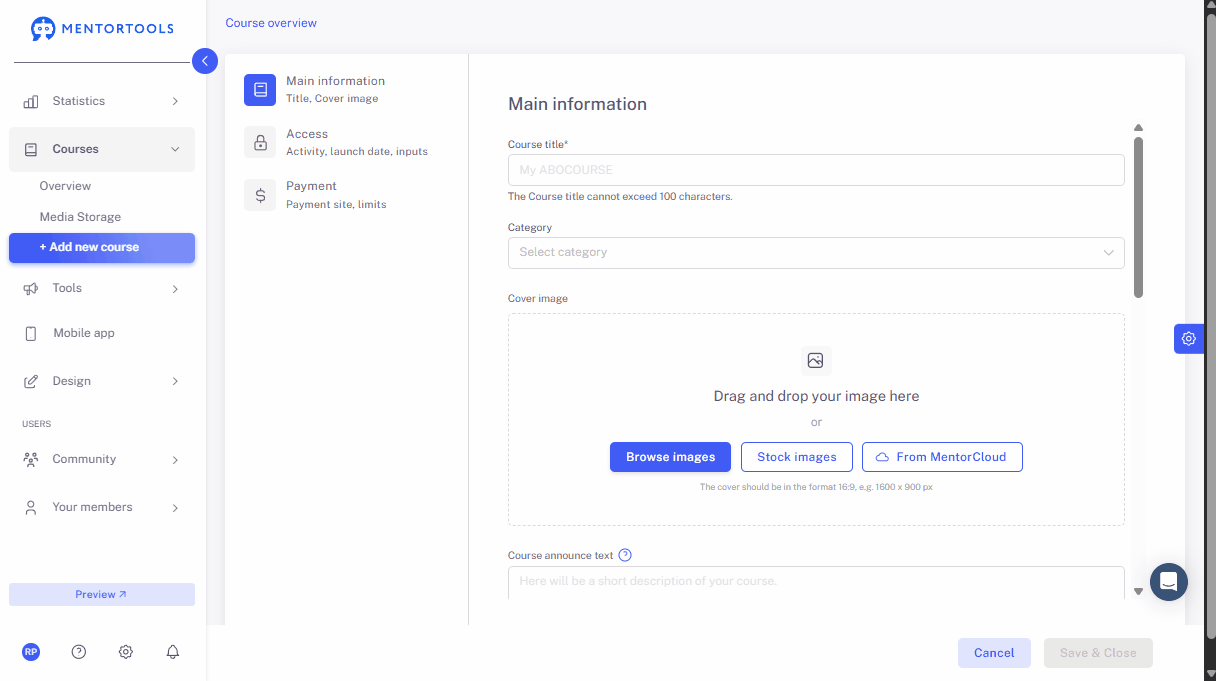The image size is (1216, 681).
Task: Click the Mobile app phone icon
Action: [x=31, y=333]
